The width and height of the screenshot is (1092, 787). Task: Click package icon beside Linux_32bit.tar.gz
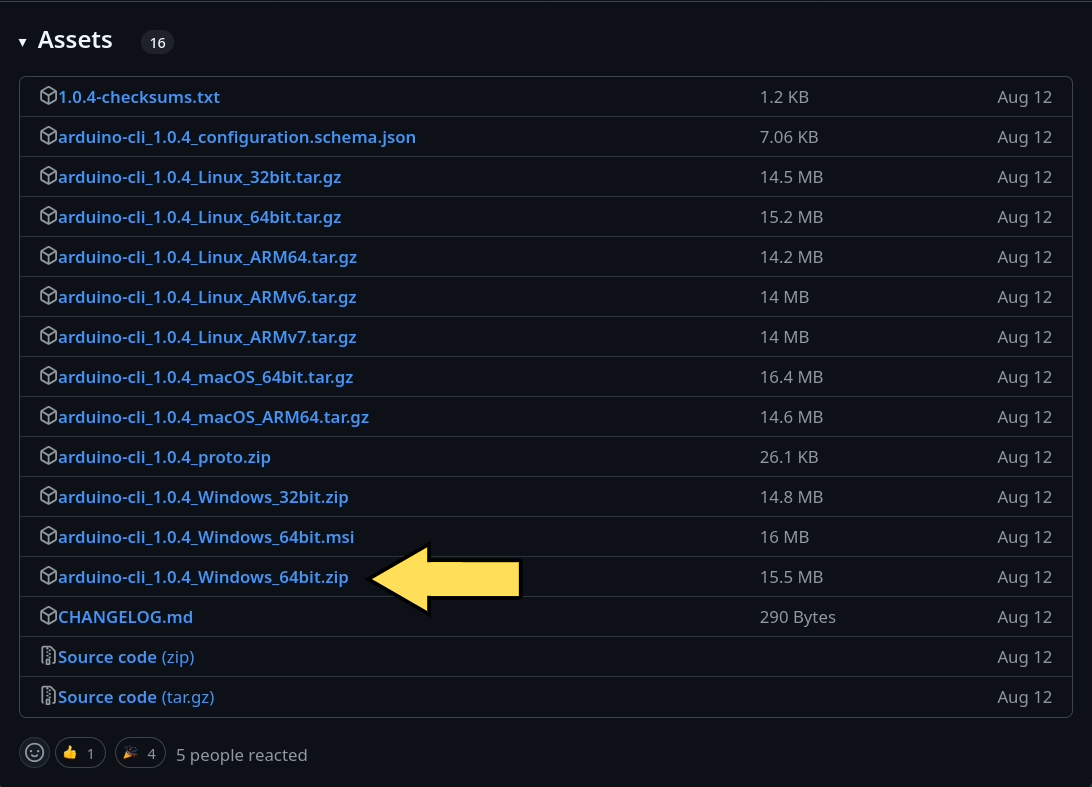[x=48, y=176]
